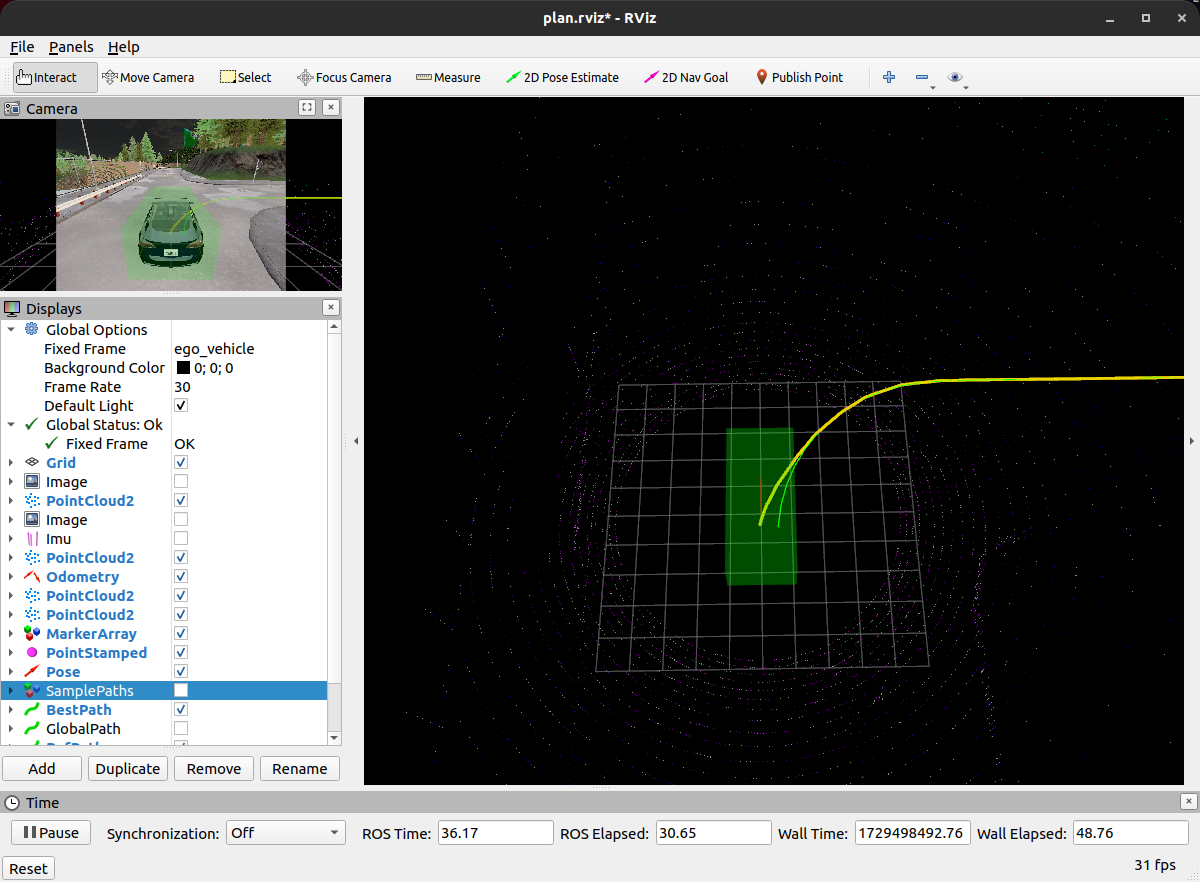Close the Displays panel
This screenshot has height=882, width=1200.
tap(331, 308)
